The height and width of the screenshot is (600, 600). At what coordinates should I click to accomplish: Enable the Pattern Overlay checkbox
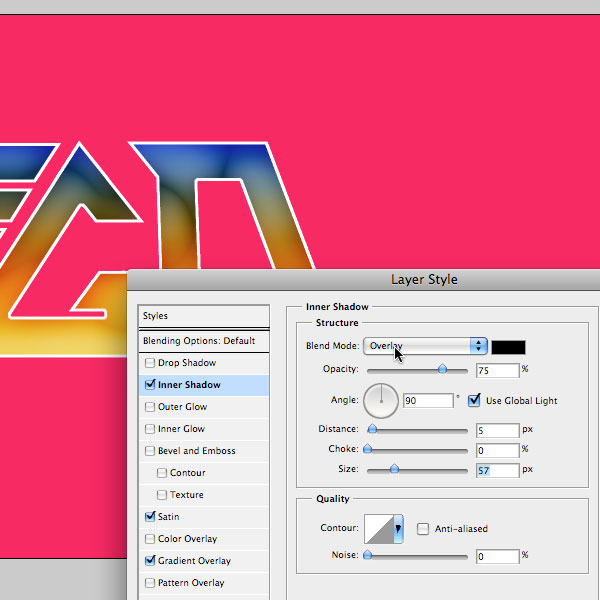pyautogui.click(x=150, y=583)
